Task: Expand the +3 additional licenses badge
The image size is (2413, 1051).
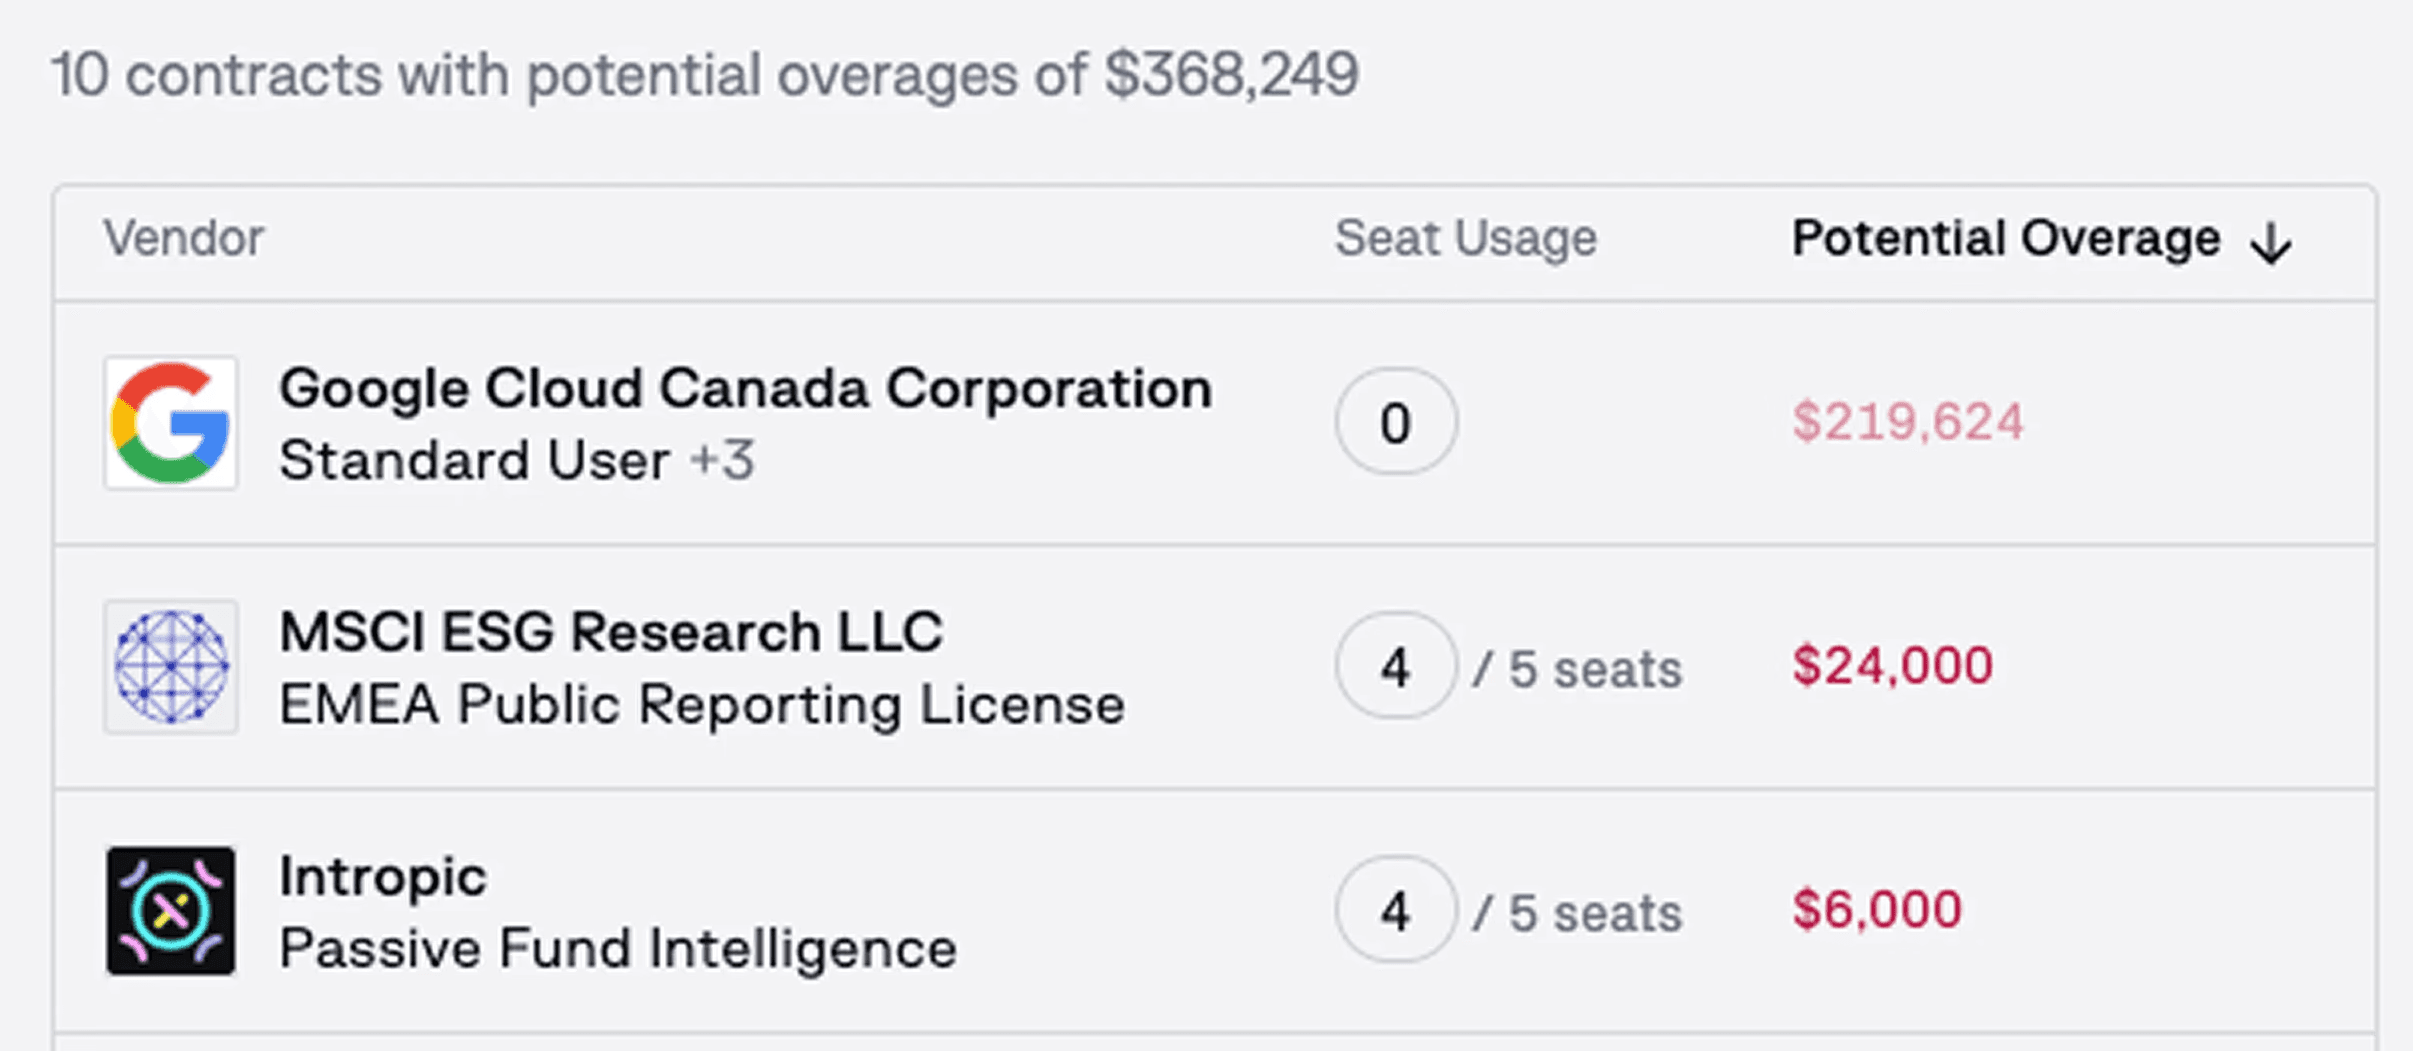Action: (722, 461)
